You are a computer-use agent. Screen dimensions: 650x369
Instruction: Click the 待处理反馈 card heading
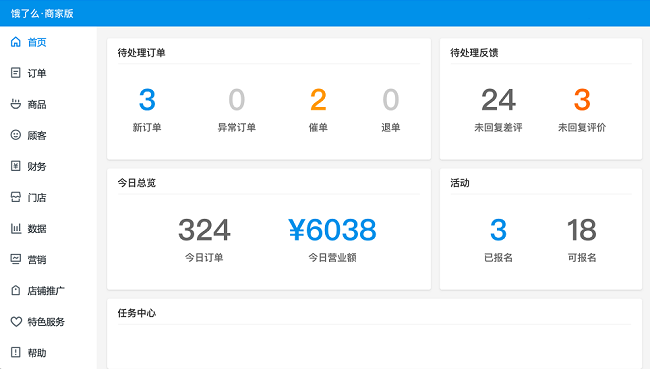pyautogui.click(x=474, y=53)
